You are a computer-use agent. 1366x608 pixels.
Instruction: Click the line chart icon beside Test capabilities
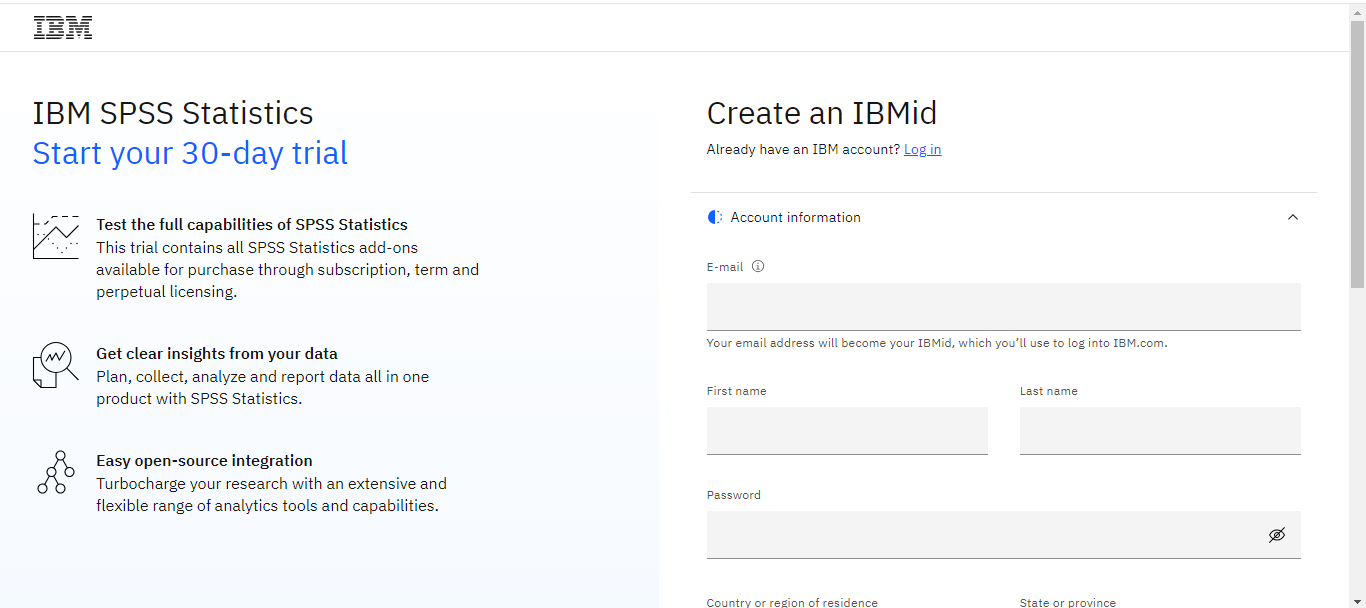pyautogui.click(x=55, y=237)
